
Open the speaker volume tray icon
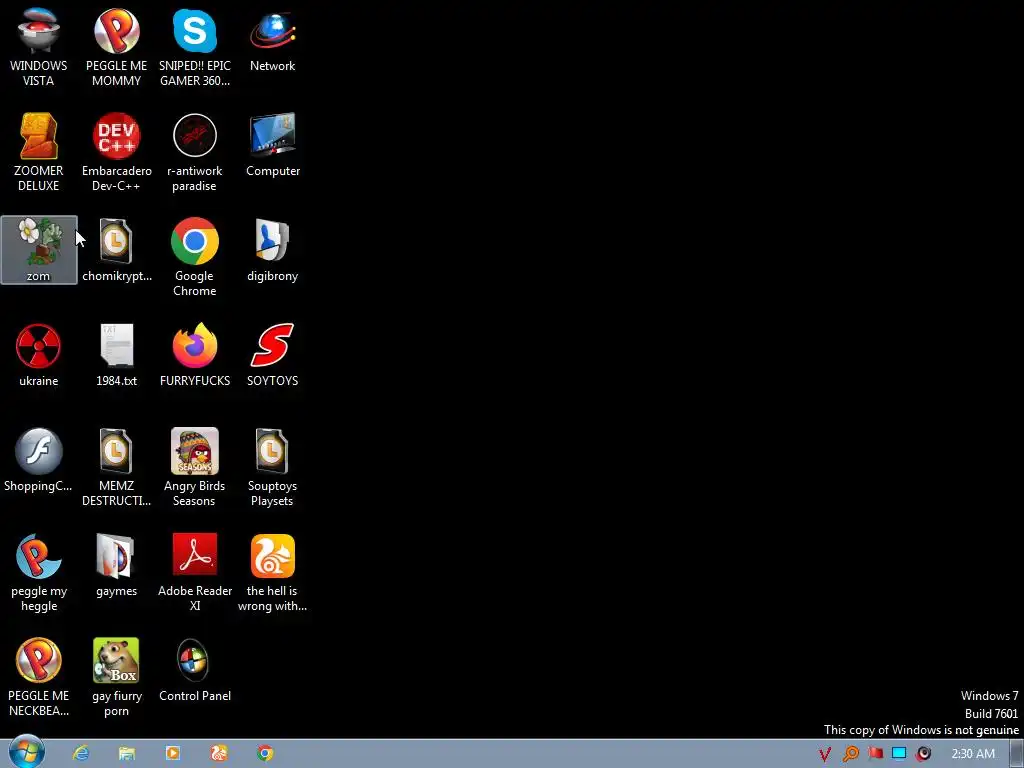(x=923, y=754)
